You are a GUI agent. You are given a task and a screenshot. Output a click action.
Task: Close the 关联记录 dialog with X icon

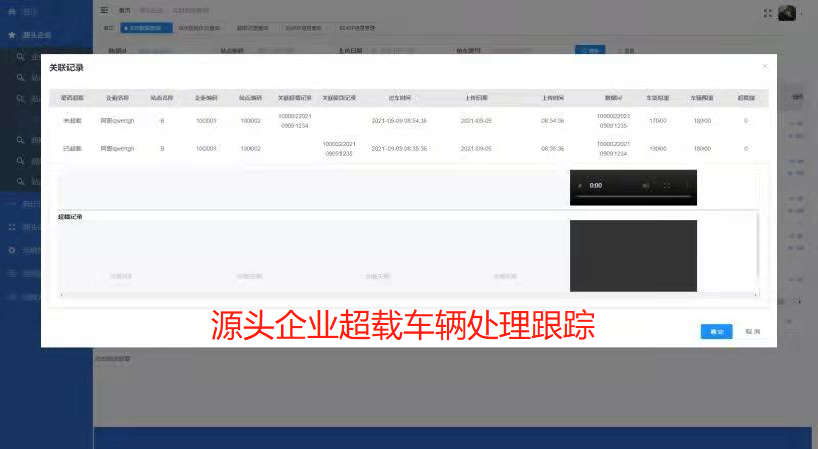point(765,66)
